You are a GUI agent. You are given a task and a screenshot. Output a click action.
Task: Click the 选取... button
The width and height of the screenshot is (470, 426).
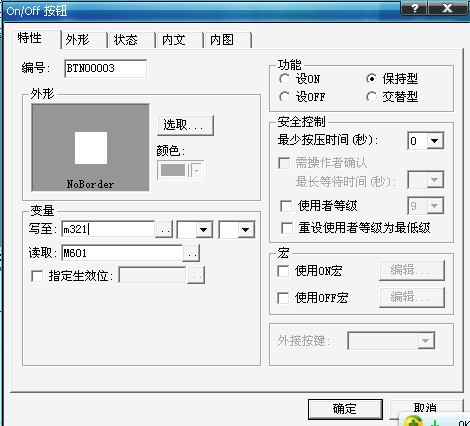pos(185,125)
